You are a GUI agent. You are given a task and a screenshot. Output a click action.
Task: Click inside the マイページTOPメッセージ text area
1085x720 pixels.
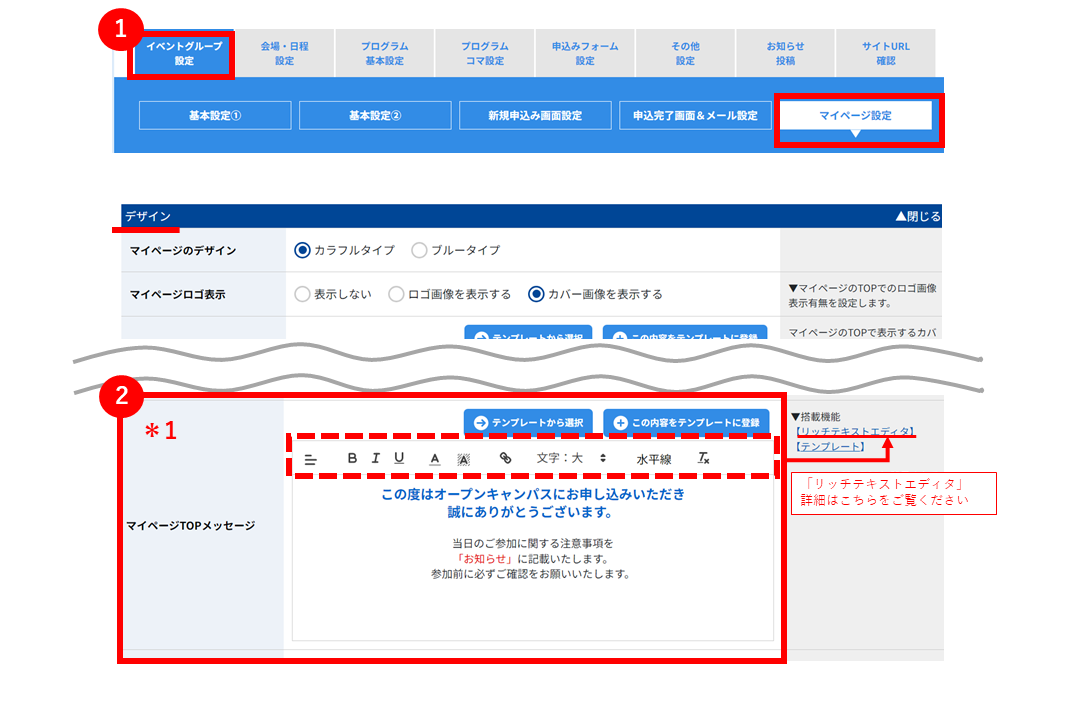point(532,559)
